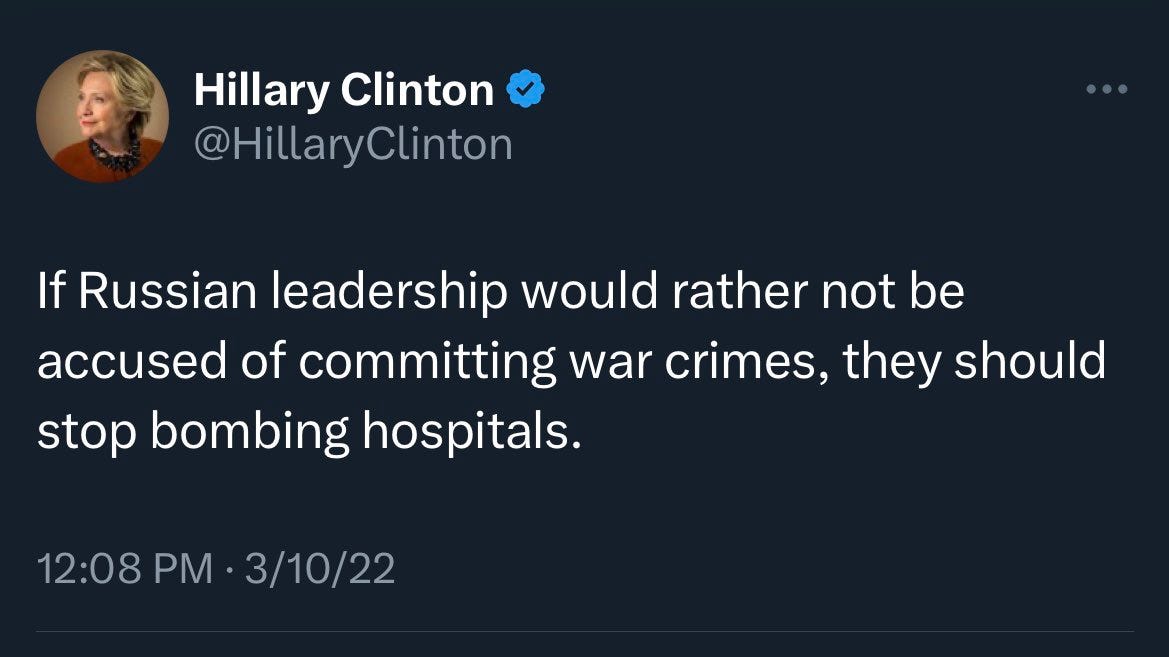This screenshot has width=1169, height=657.
Task: Click the horizontal divider line below the timestamp
Action: pyautogui.click(x=584, y=632)
